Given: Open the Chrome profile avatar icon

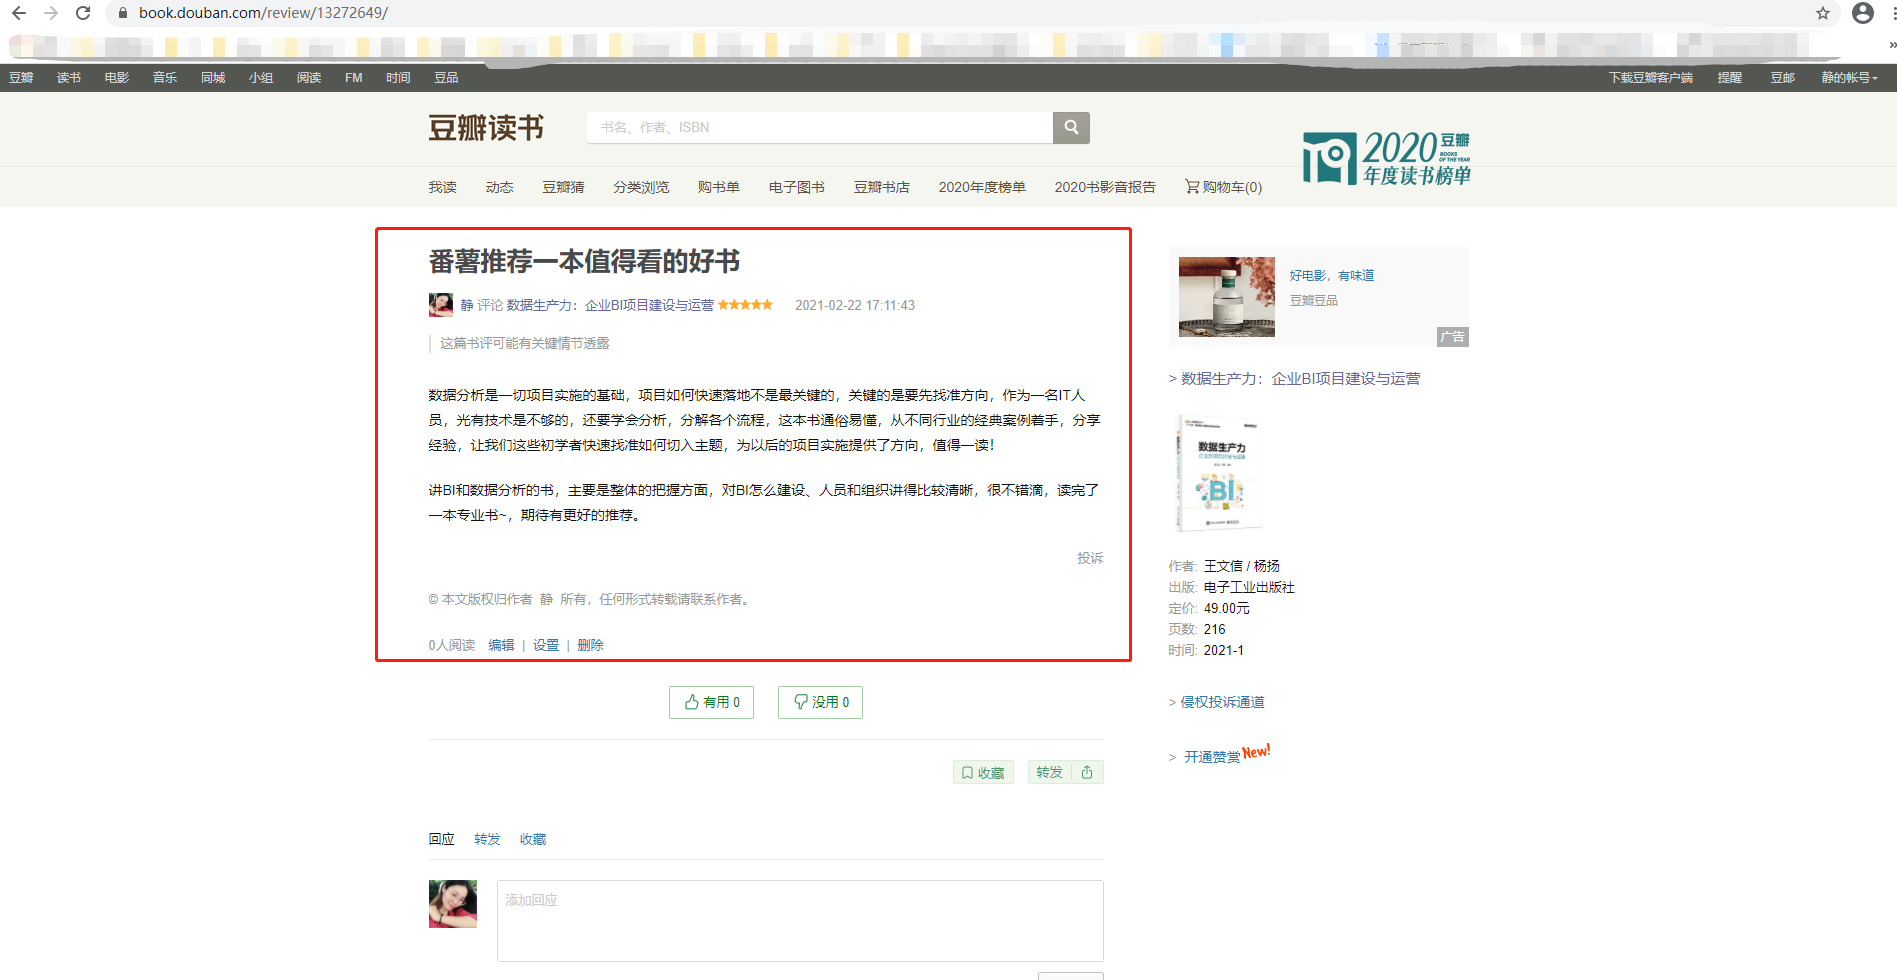Looking at the screenshot, I should pyautogui.click(x=1863, y=13).
